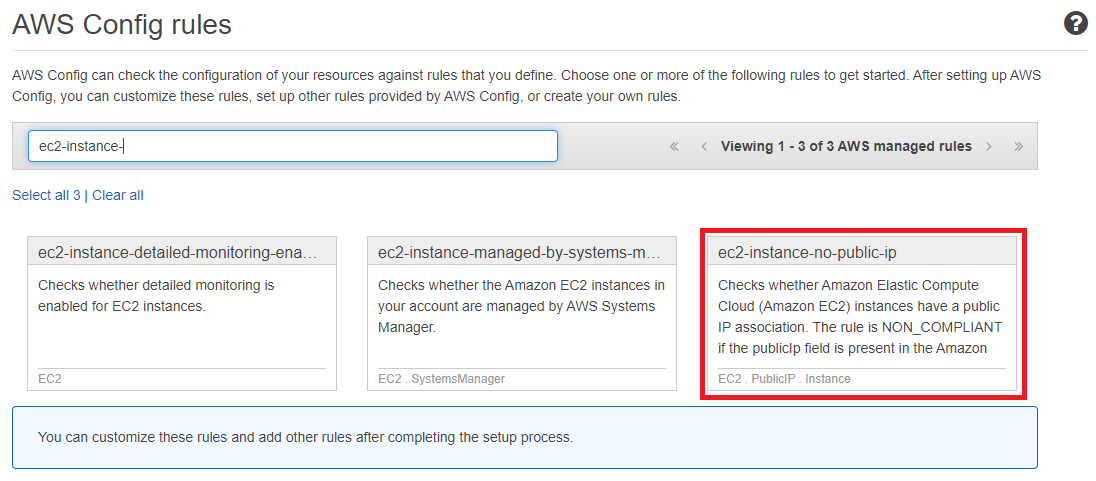Click the rule search field containing ec2-instance-
The width and height of the screenshot is (1096, 481).
pyautogui.click(x=293, y=146)
